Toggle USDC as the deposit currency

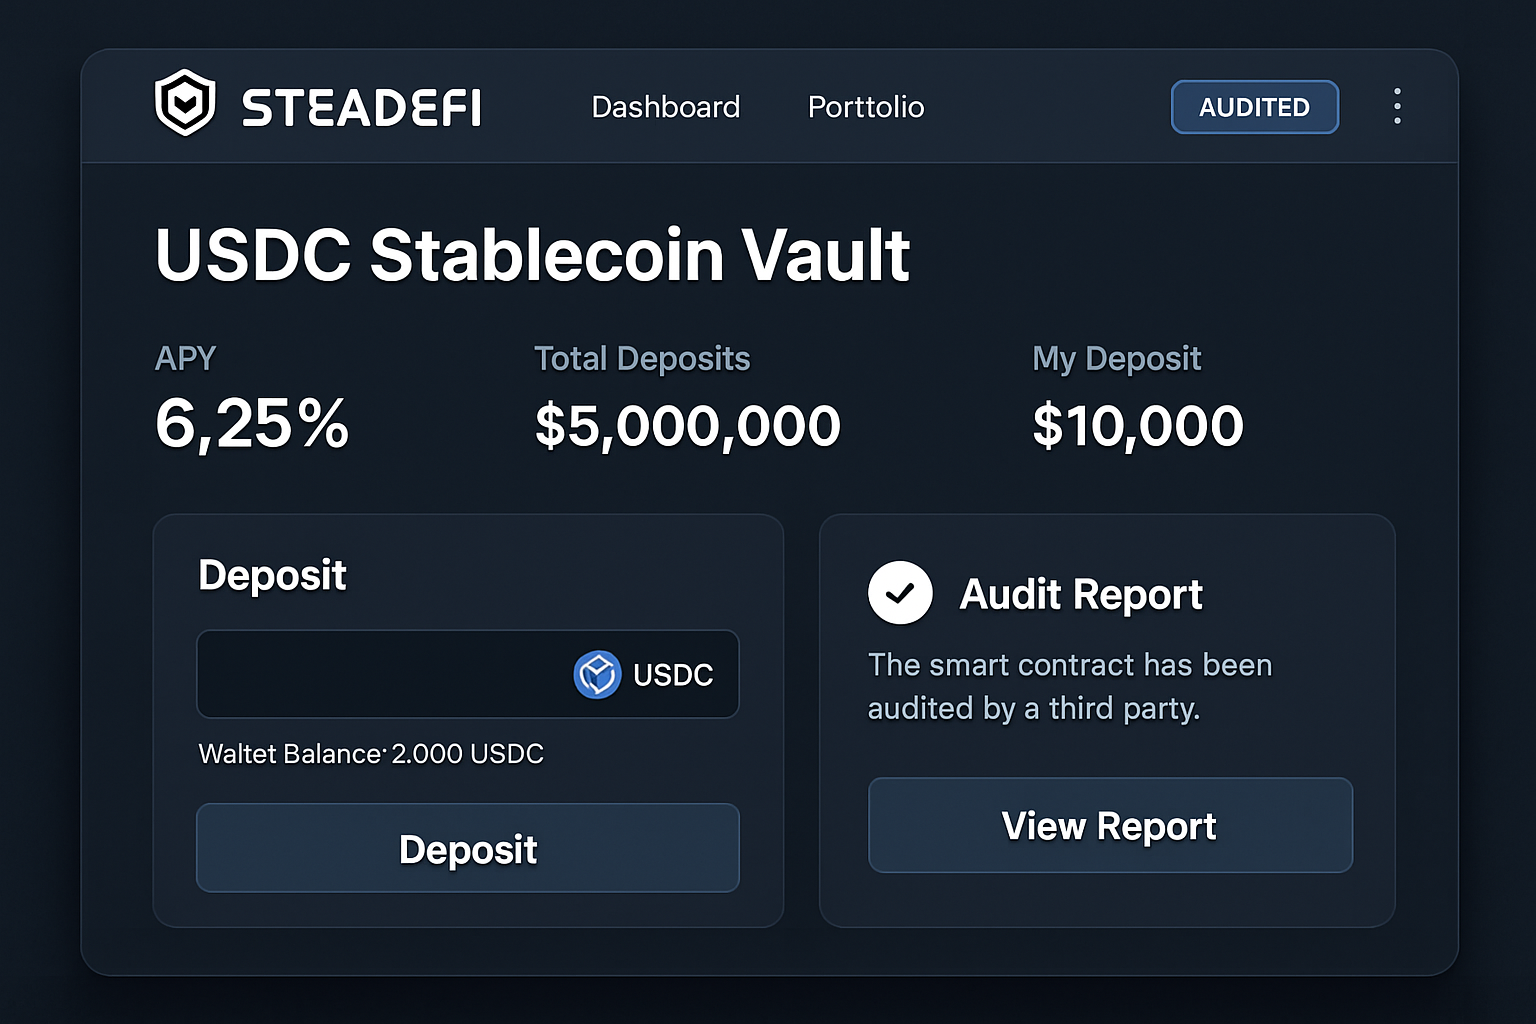tap(645, 674)
